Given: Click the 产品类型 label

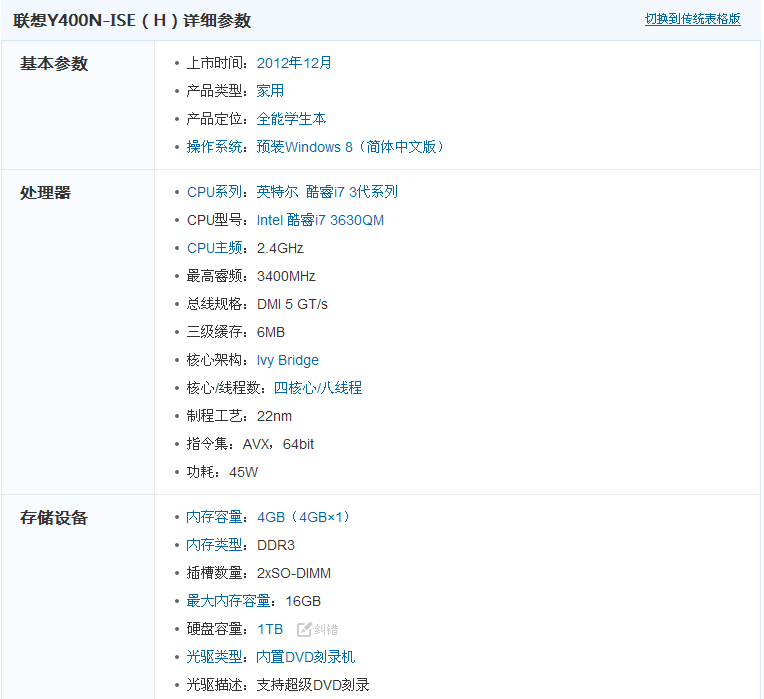Looking at the screenshot, I should click(214, 91).
